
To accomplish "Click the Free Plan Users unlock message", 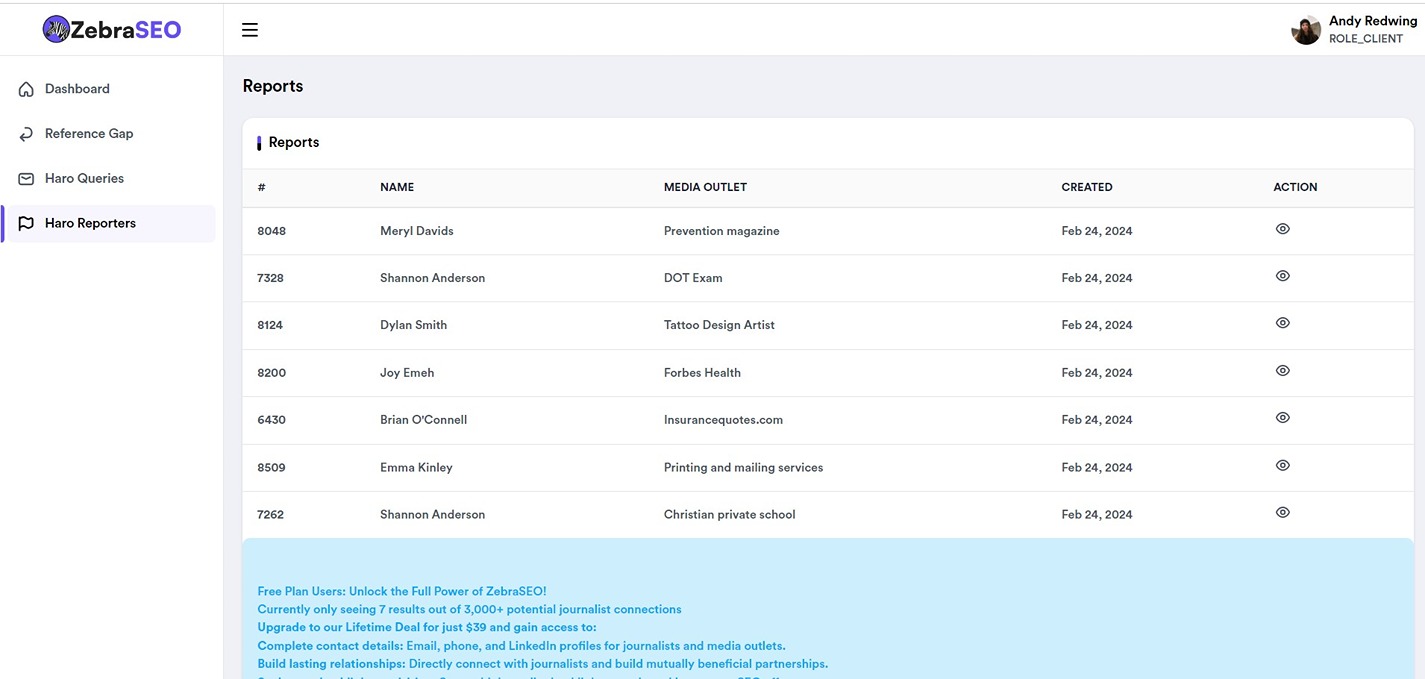I will pyautogui.click(x=401, y=590).
